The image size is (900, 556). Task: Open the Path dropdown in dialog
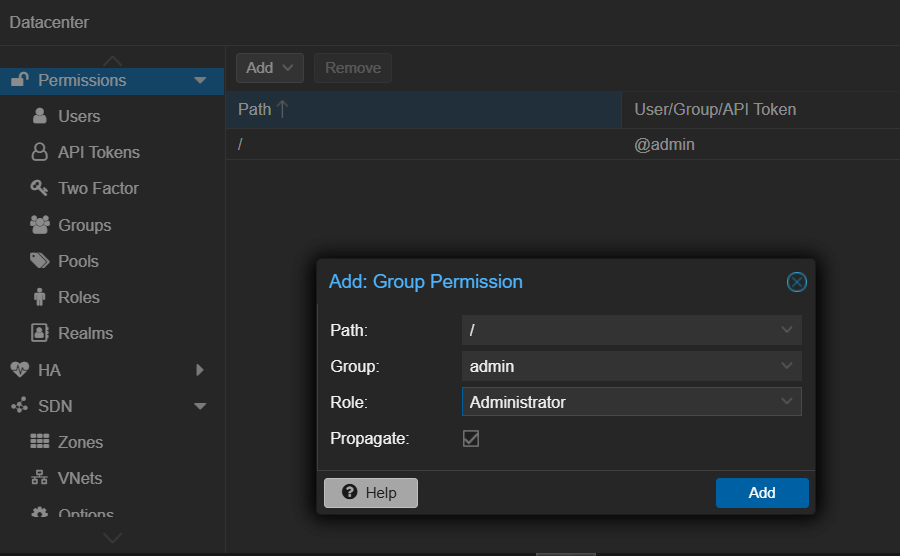click(786, 330)
